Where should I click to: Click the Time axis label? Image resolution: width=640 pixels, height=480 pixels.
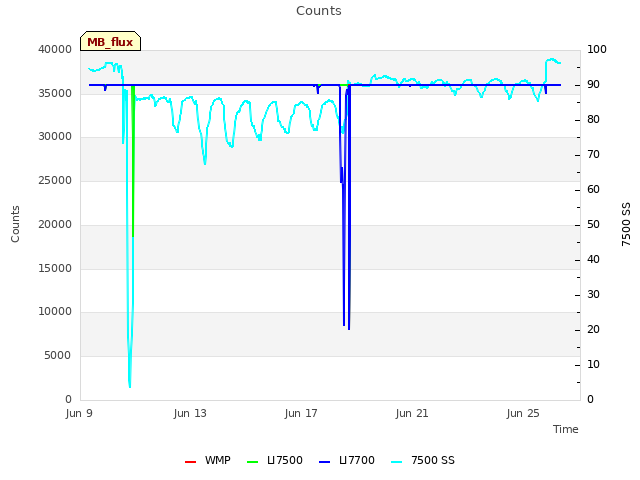566,429
